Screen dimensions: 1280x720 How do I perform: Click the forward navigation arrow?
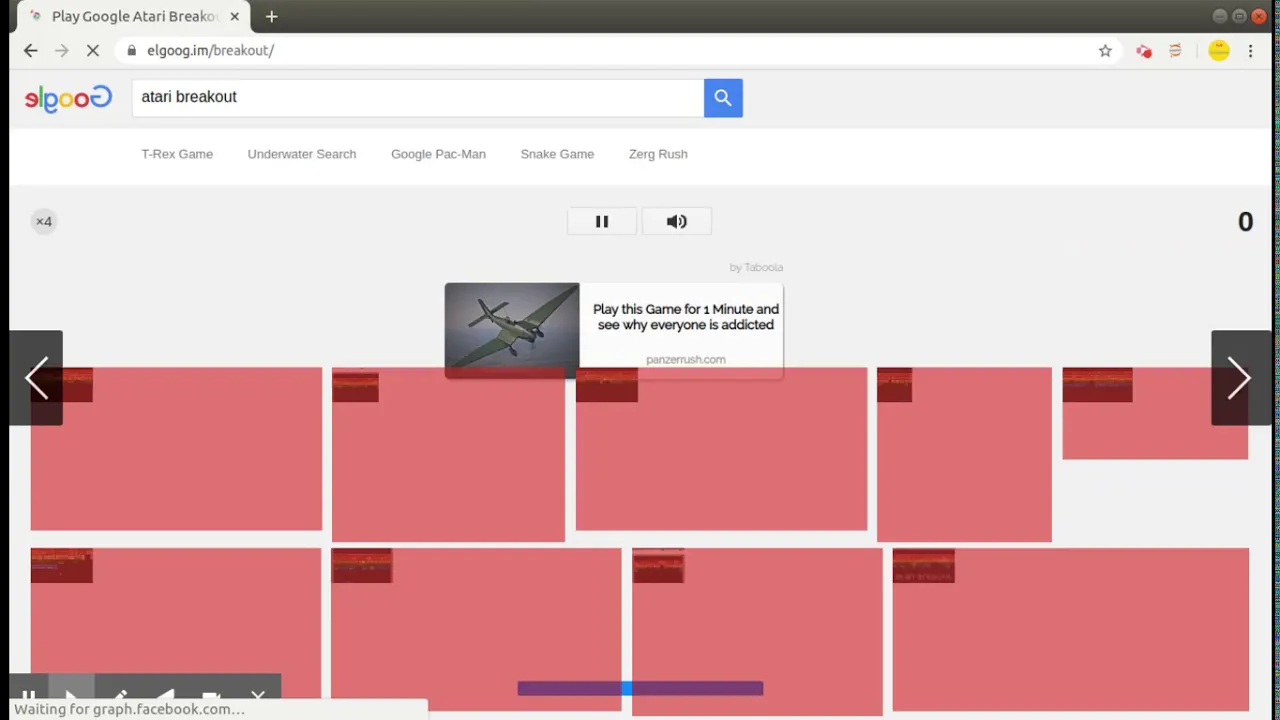pyautogui.click(x=62, y=50)
